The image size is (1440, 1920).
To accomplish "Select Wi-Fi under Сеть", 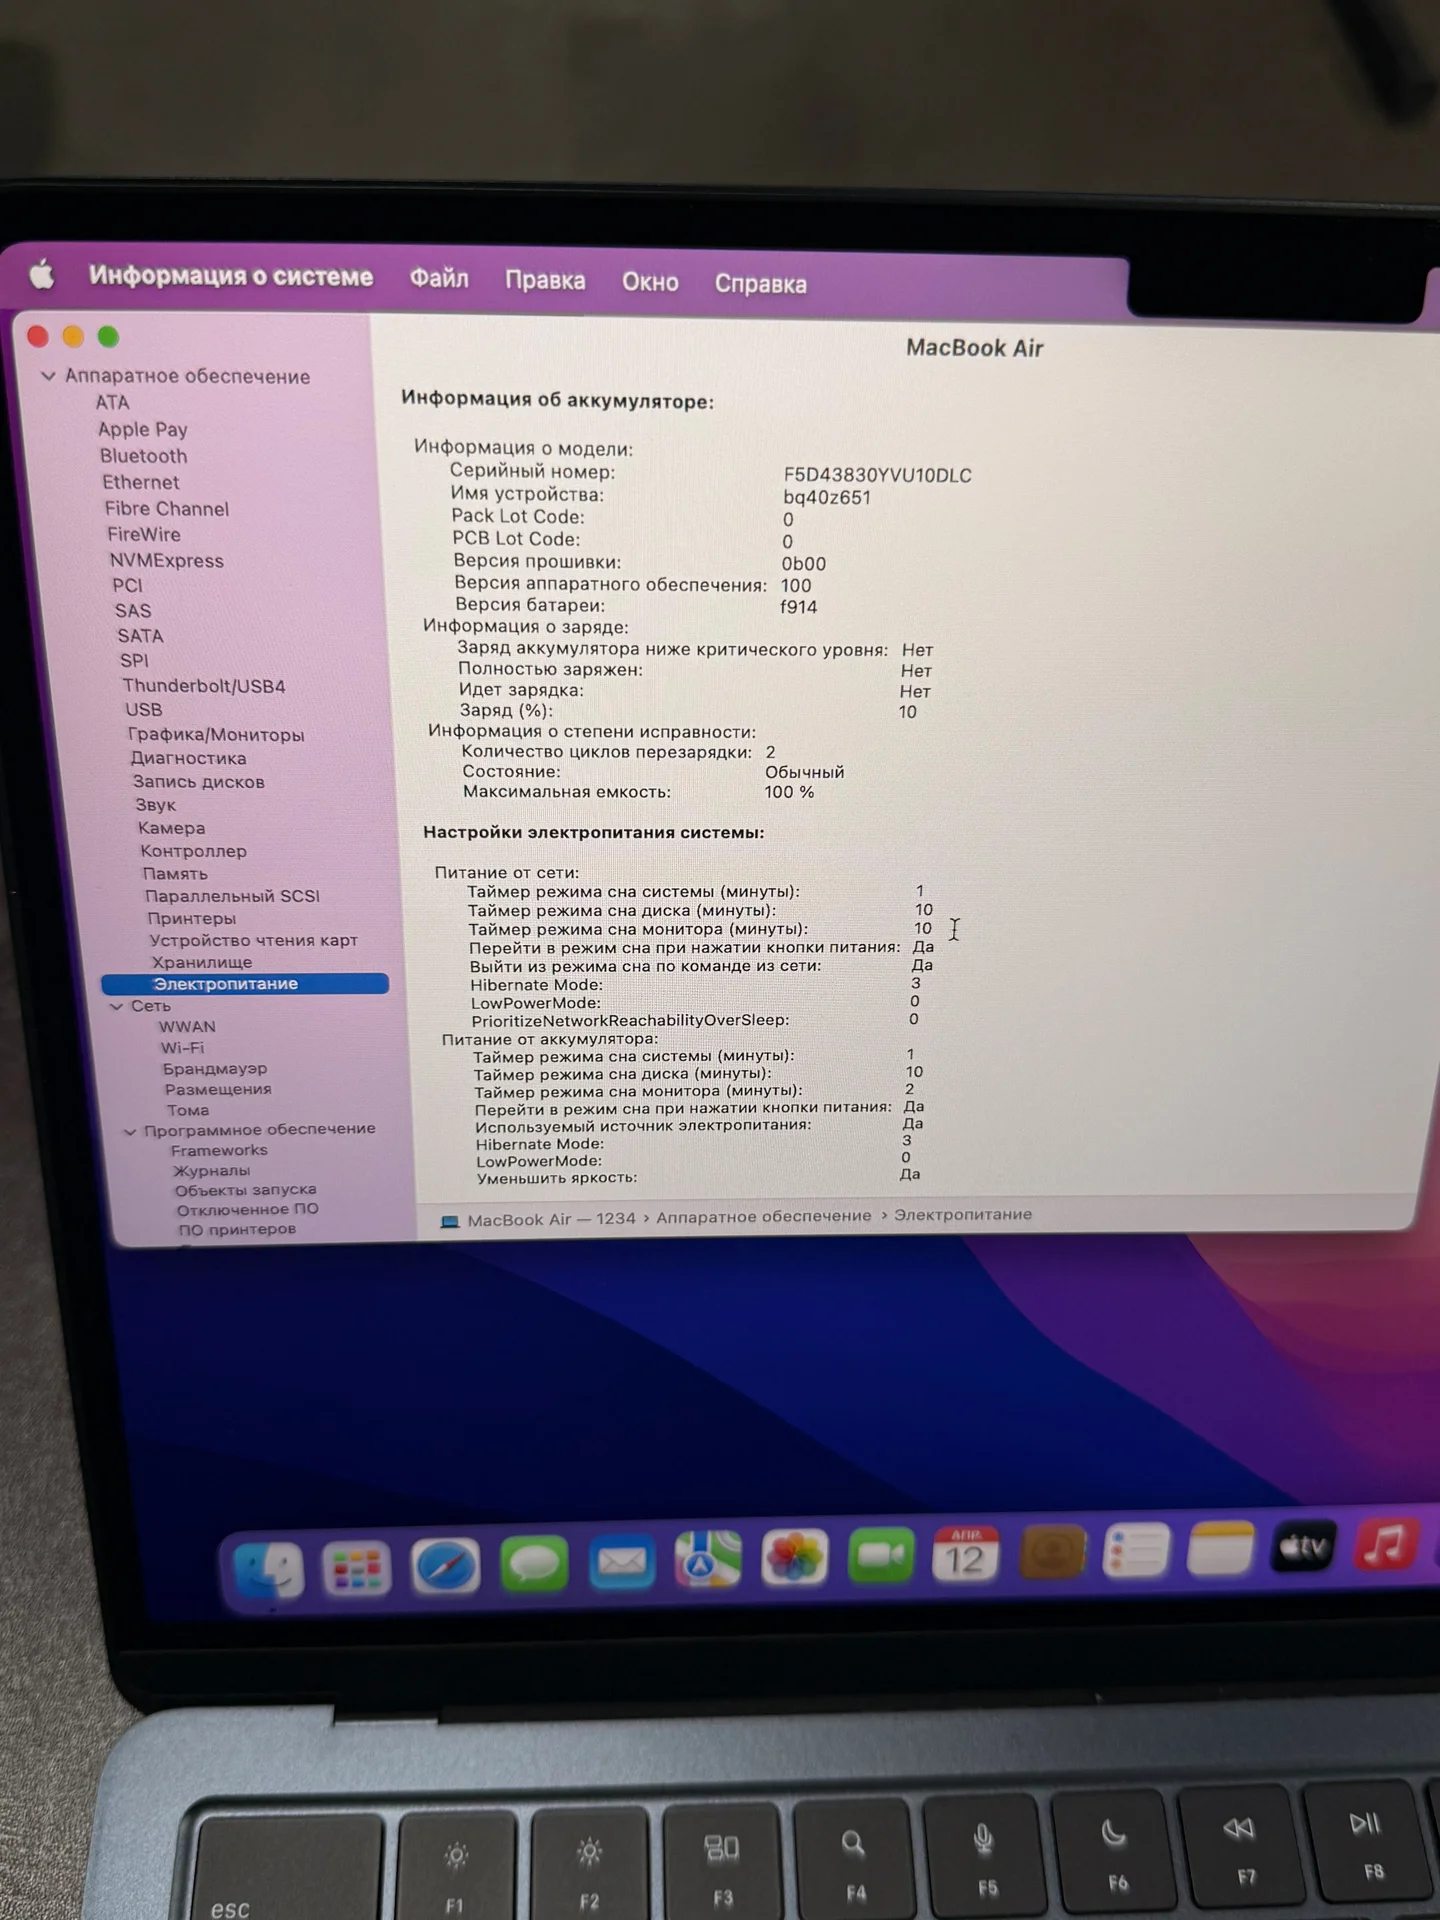I will (x=182, y=1048).
